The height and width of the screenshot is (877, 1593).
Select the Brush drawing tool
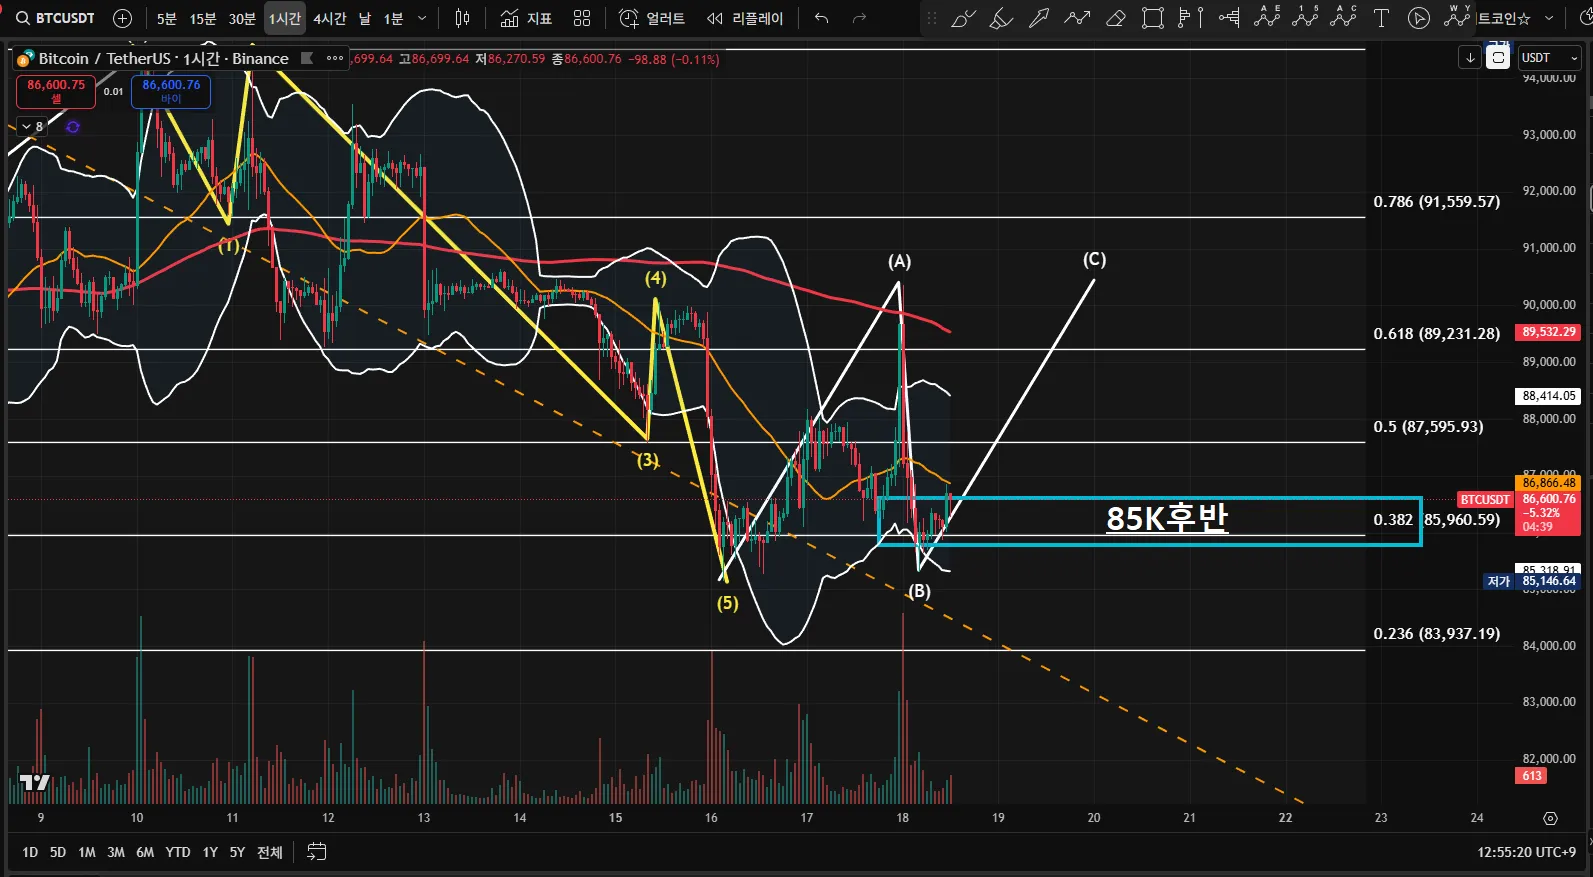pyautogui.click(x=963, y=18)
